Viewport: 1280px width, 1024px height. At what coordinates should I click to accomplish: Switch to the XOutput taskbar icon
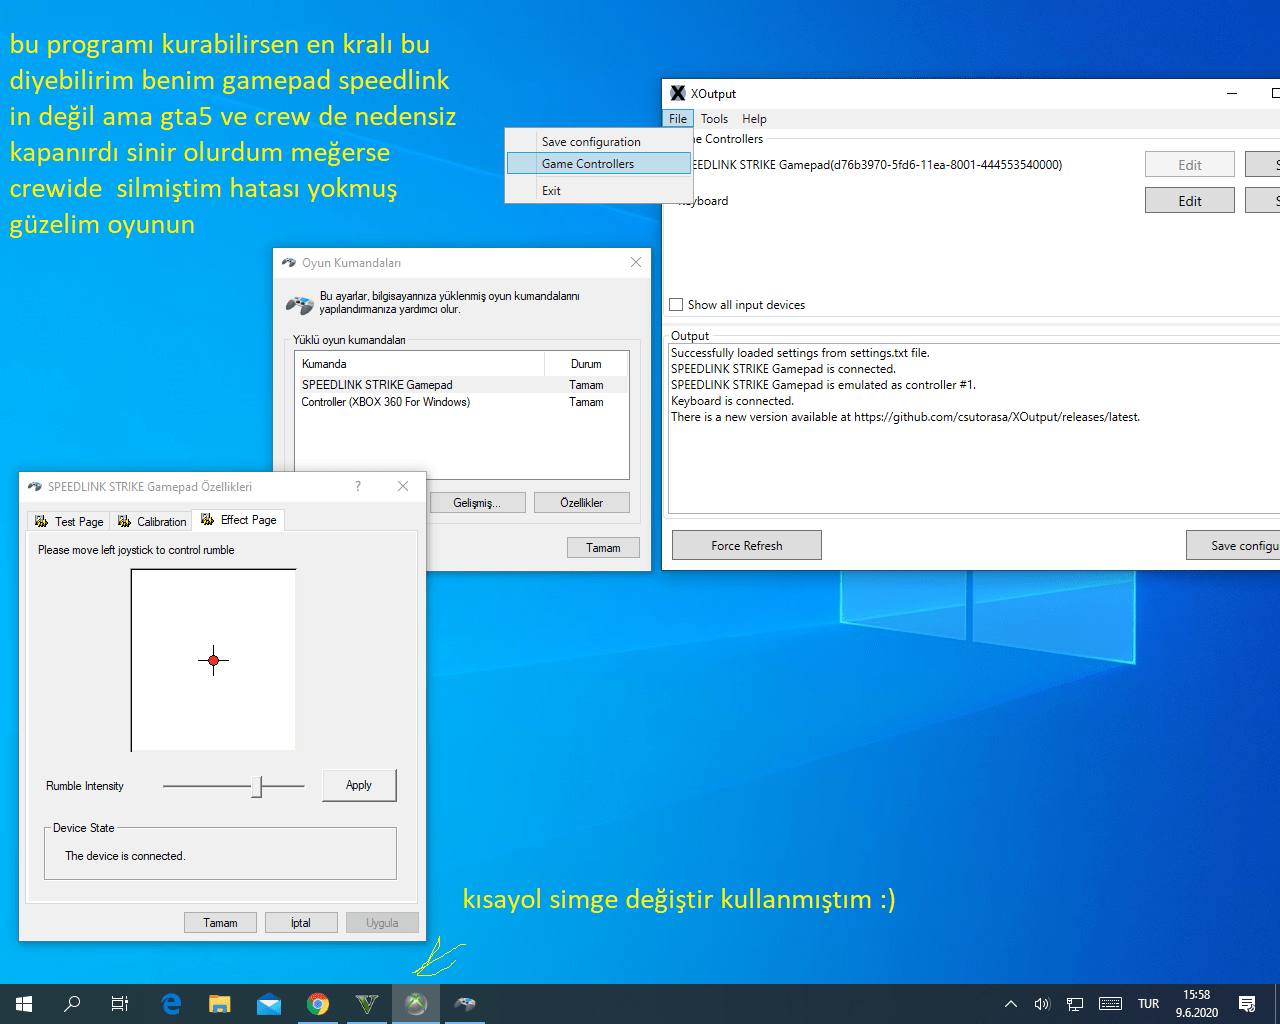click(x=416, y=1004)
